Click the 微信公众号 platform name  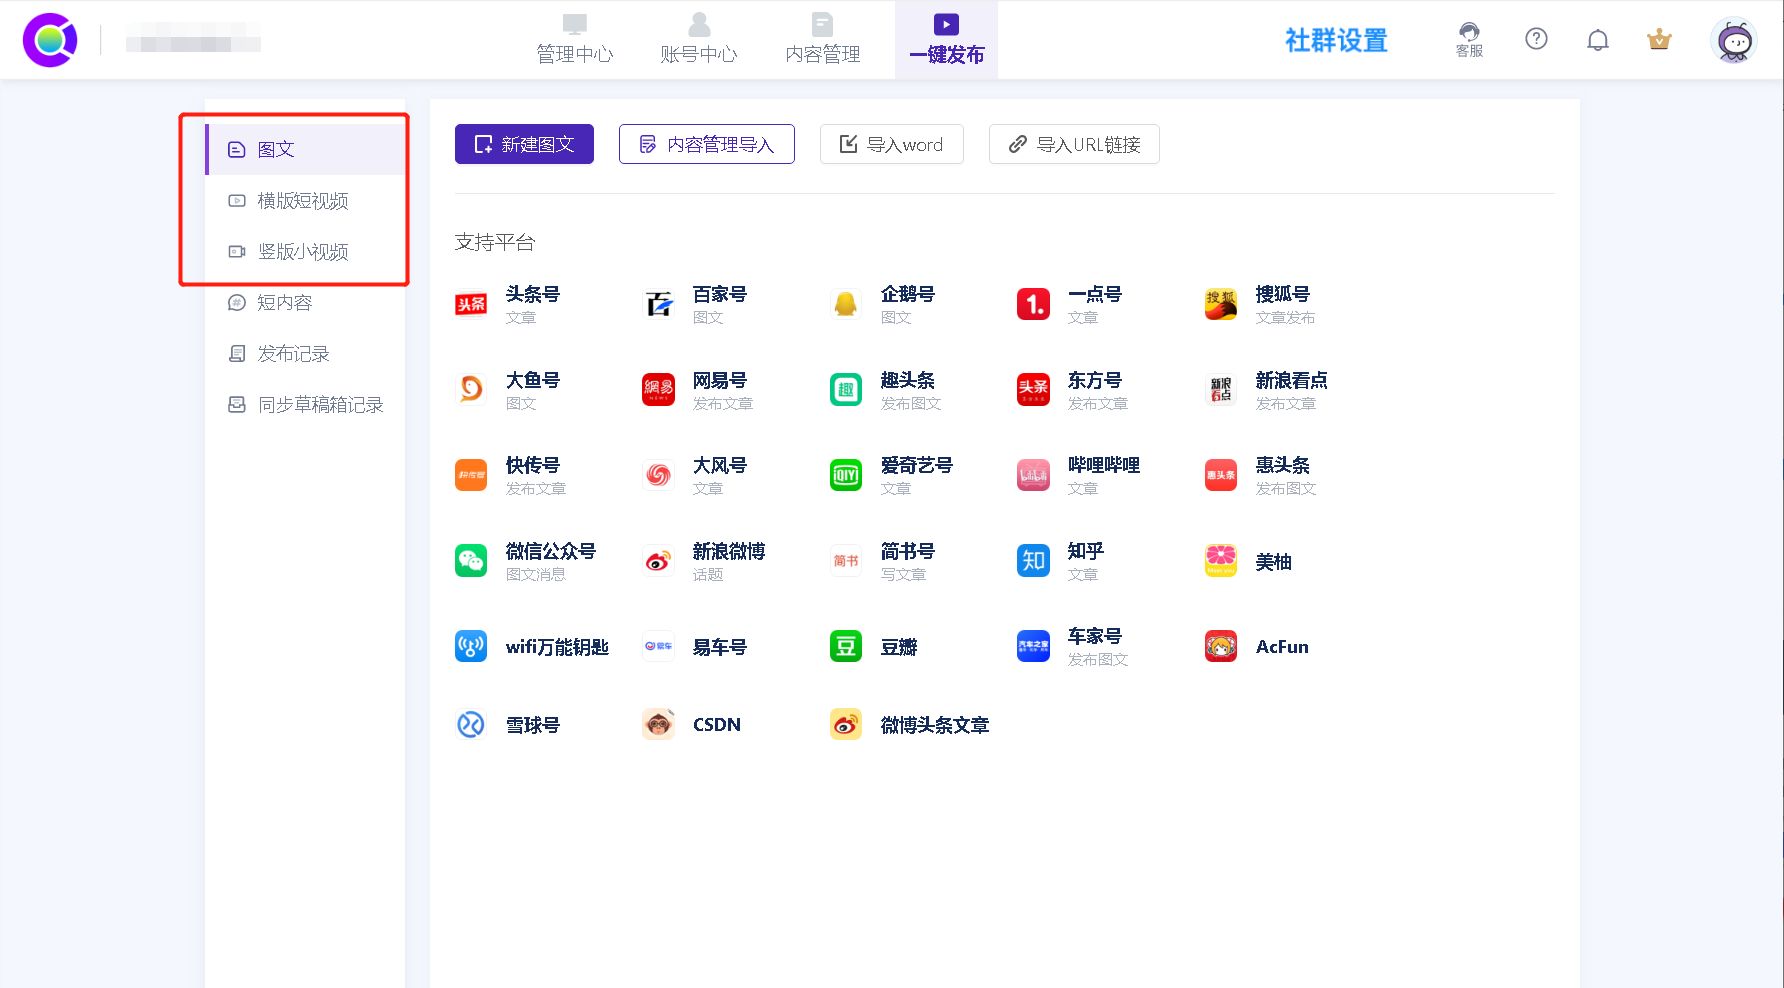point(551,551)
